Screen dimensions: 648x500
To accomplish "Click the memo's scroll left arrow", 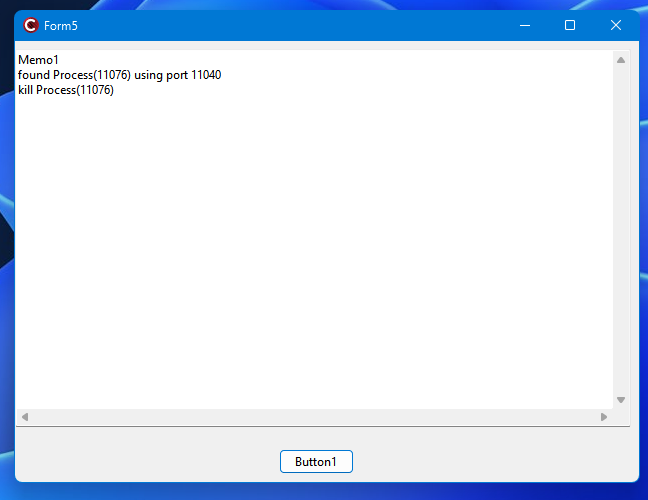I will click(x=25, y=417).
